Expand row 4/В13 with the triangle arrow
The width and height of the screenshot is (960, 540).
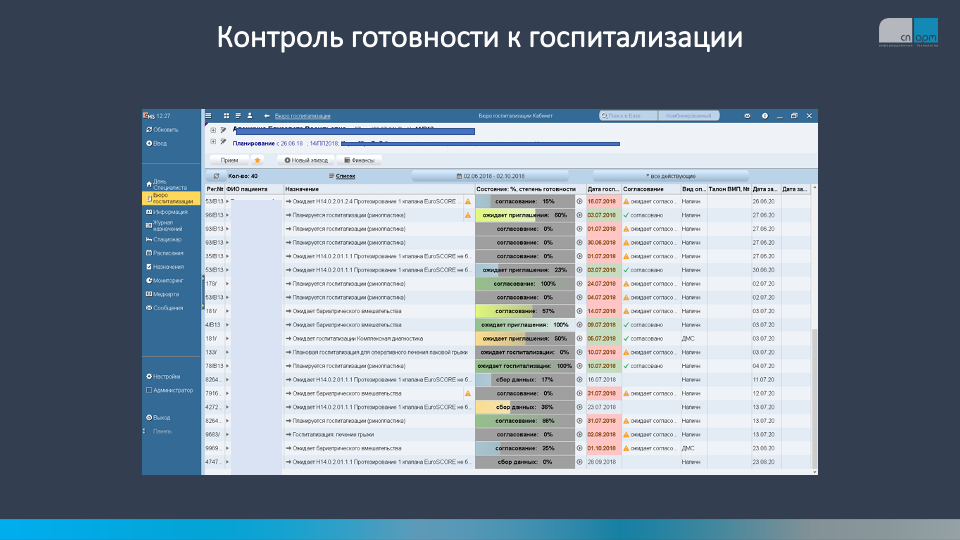[227, 324]
